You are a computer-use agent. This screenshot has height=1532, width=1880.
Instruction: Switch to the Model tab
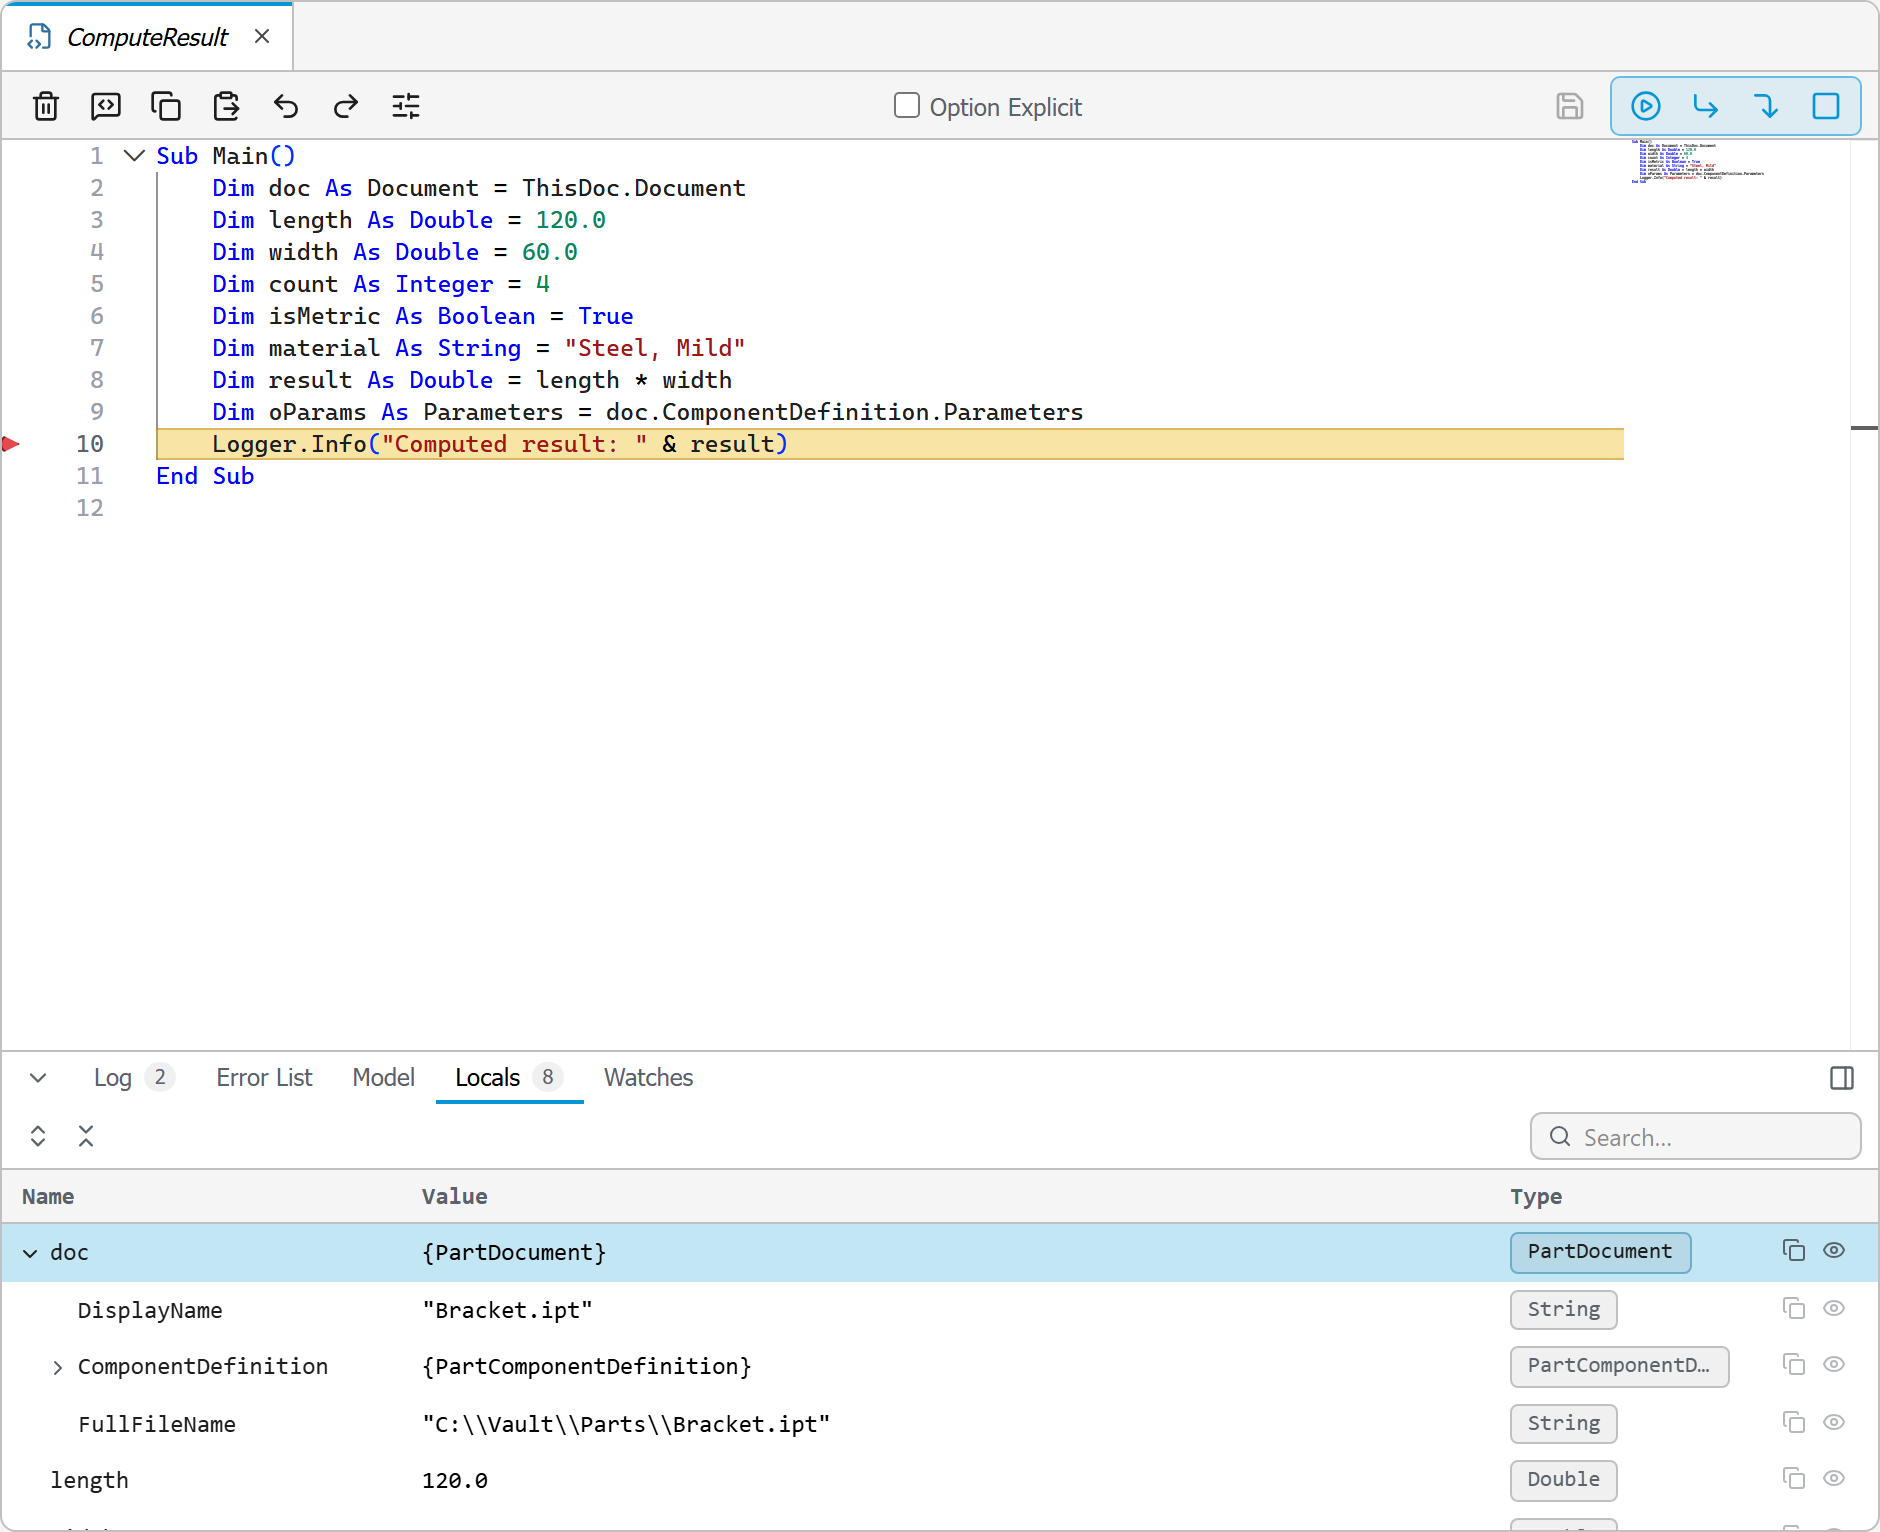(x=383, y=1078)
